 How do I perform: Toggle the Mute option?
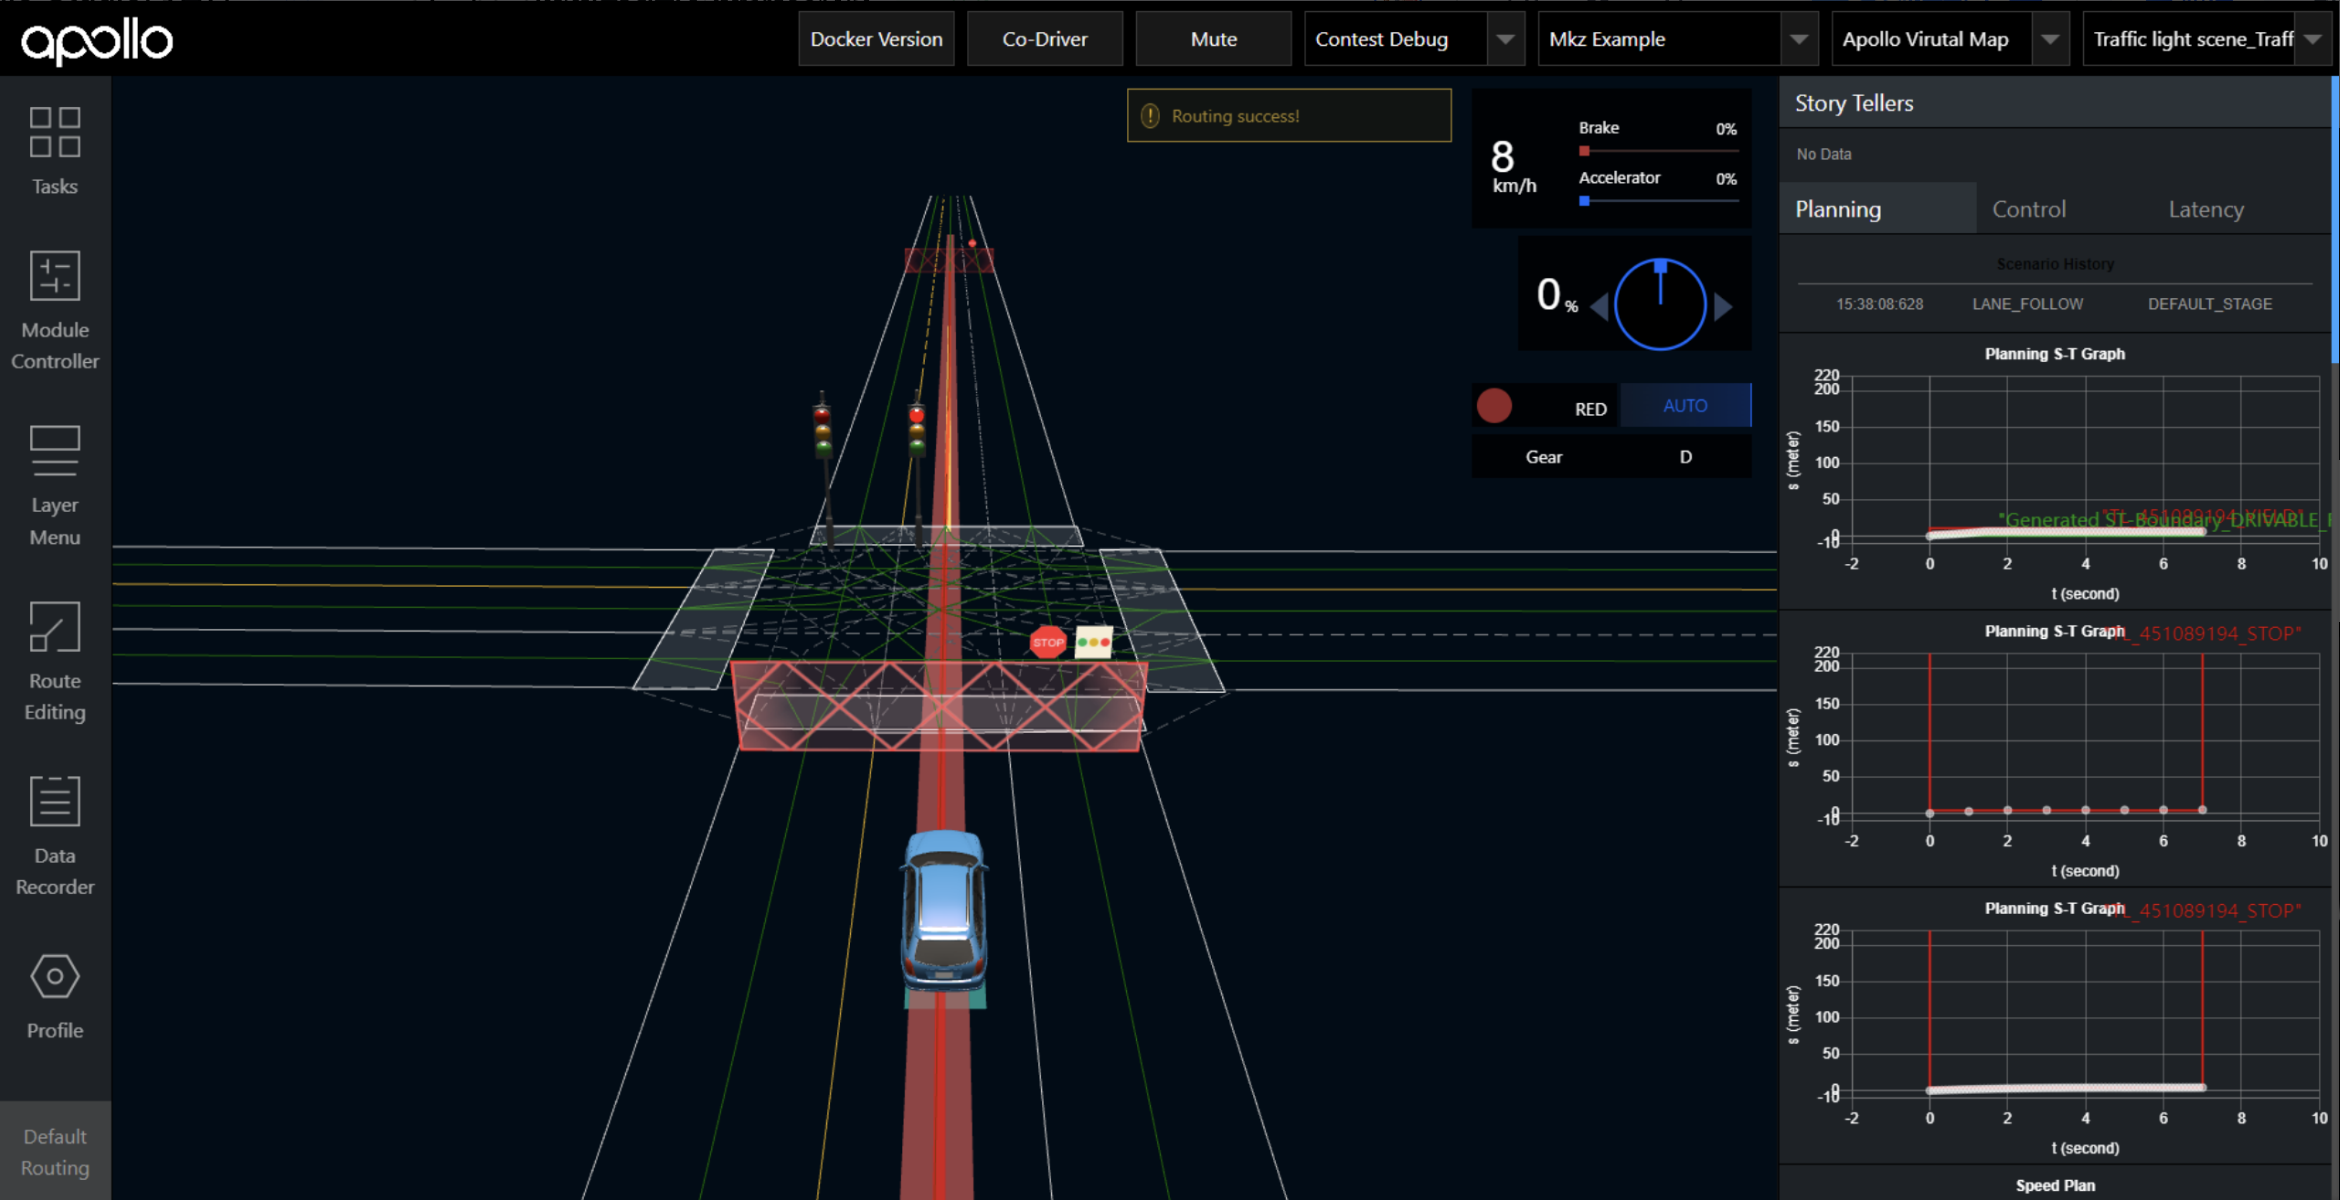[1213, 39]
